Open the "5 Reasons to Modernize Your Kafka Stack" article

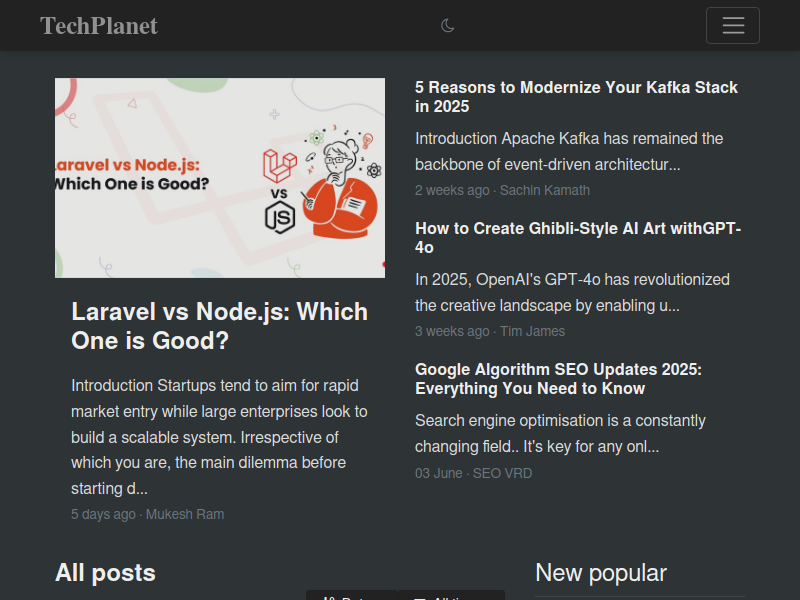coord(576,96)
